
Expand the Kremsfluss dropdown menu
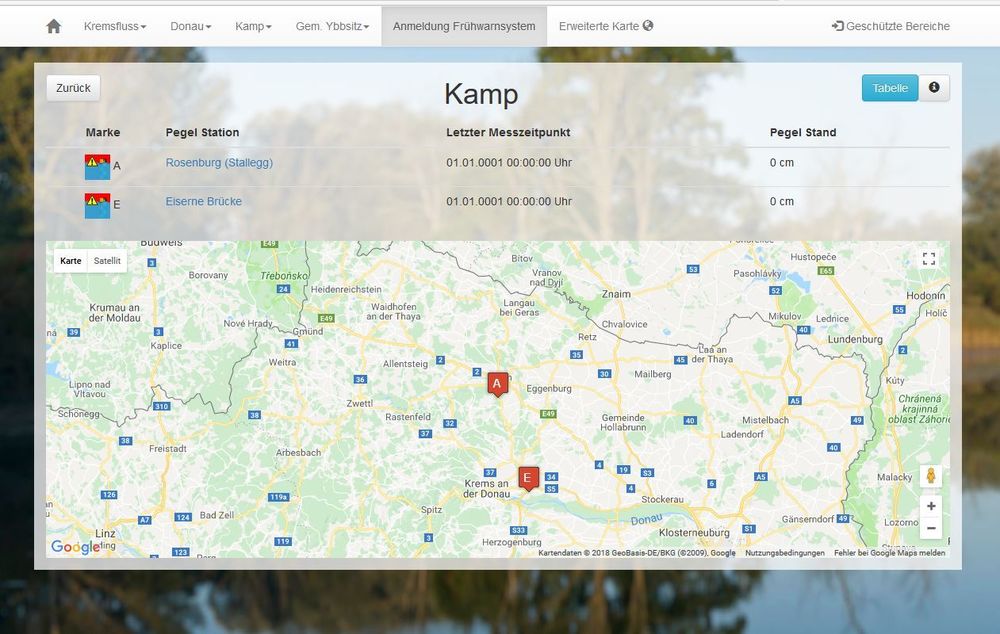[x=115, y=26]
